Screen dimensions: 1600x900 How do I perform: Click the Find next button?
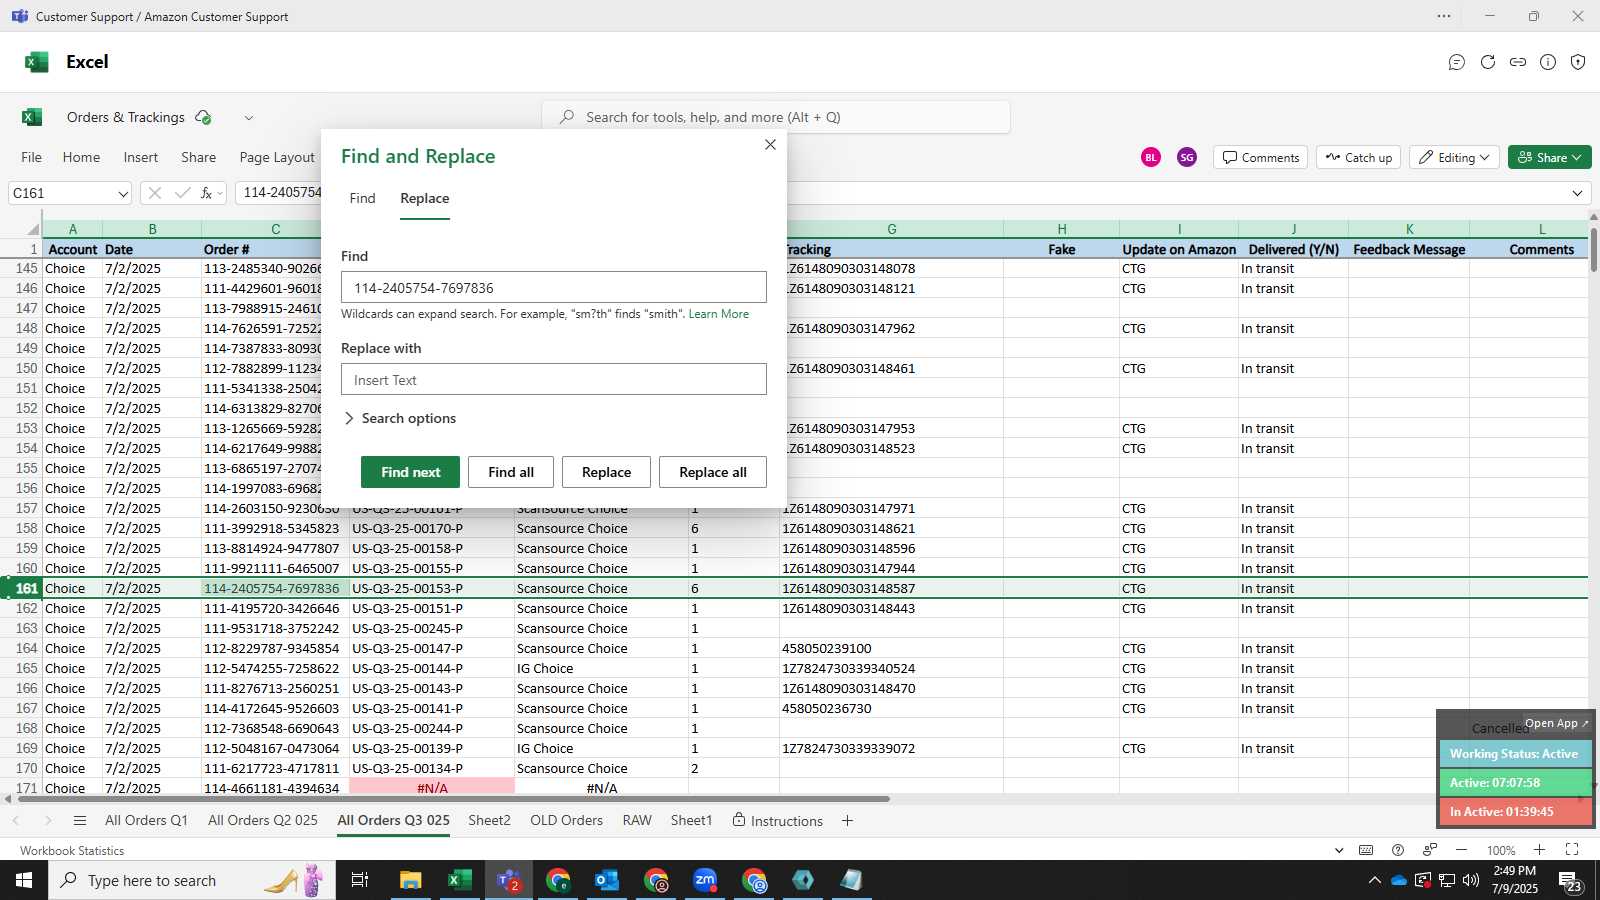pos(410,472)
